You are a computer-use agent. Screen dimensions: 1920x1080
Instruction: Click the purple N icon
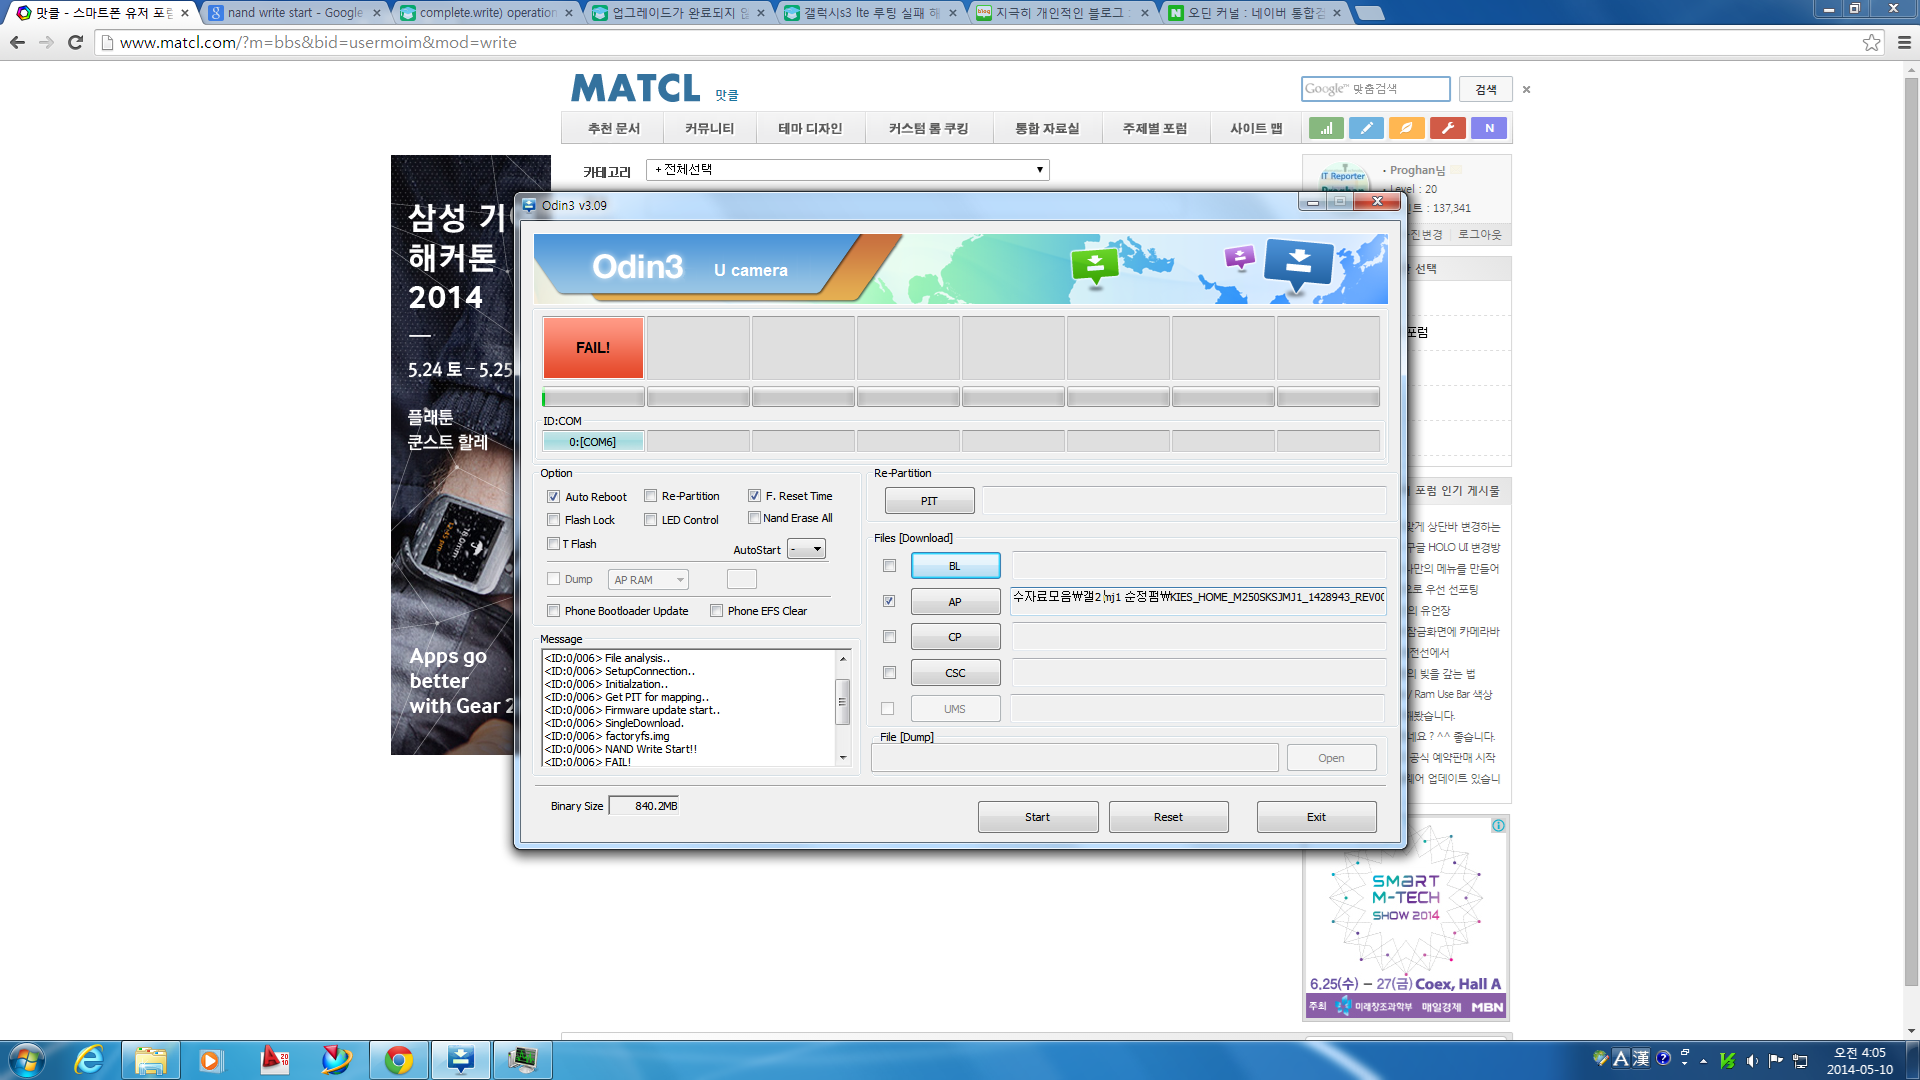pyautogui.click(x=1489, y=128)
